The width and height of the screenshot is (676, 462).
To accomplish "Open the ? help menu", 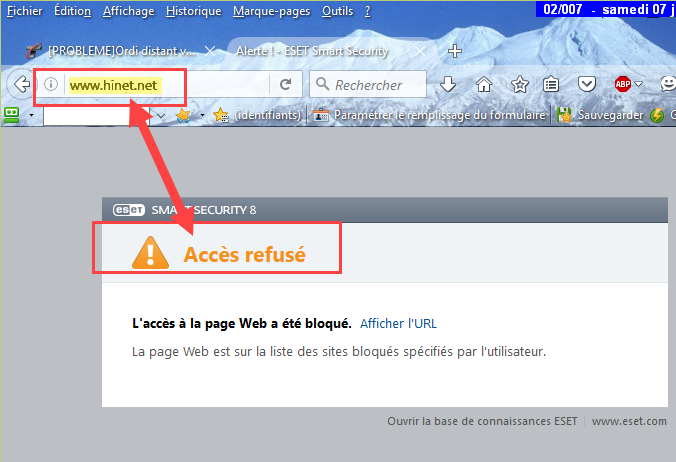I will pyautogui.click(x=367, y=11).
